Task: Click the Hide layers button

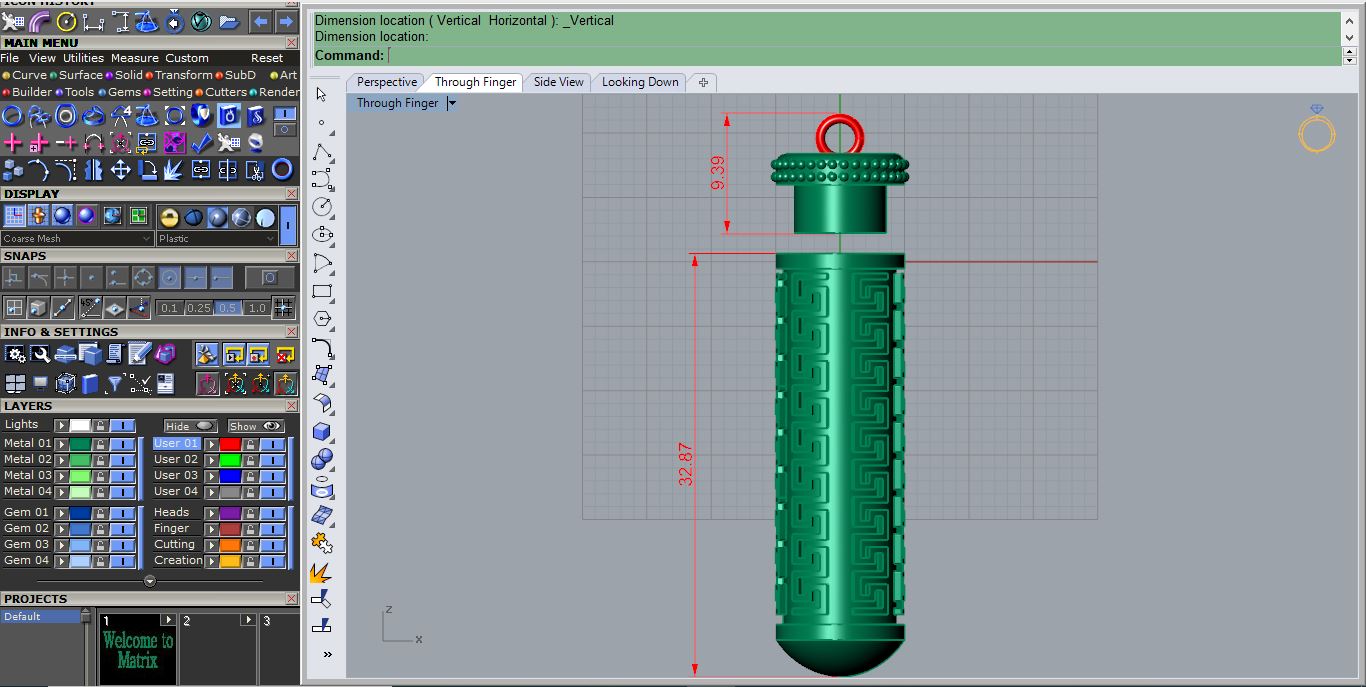Action: tap(190, 426)
